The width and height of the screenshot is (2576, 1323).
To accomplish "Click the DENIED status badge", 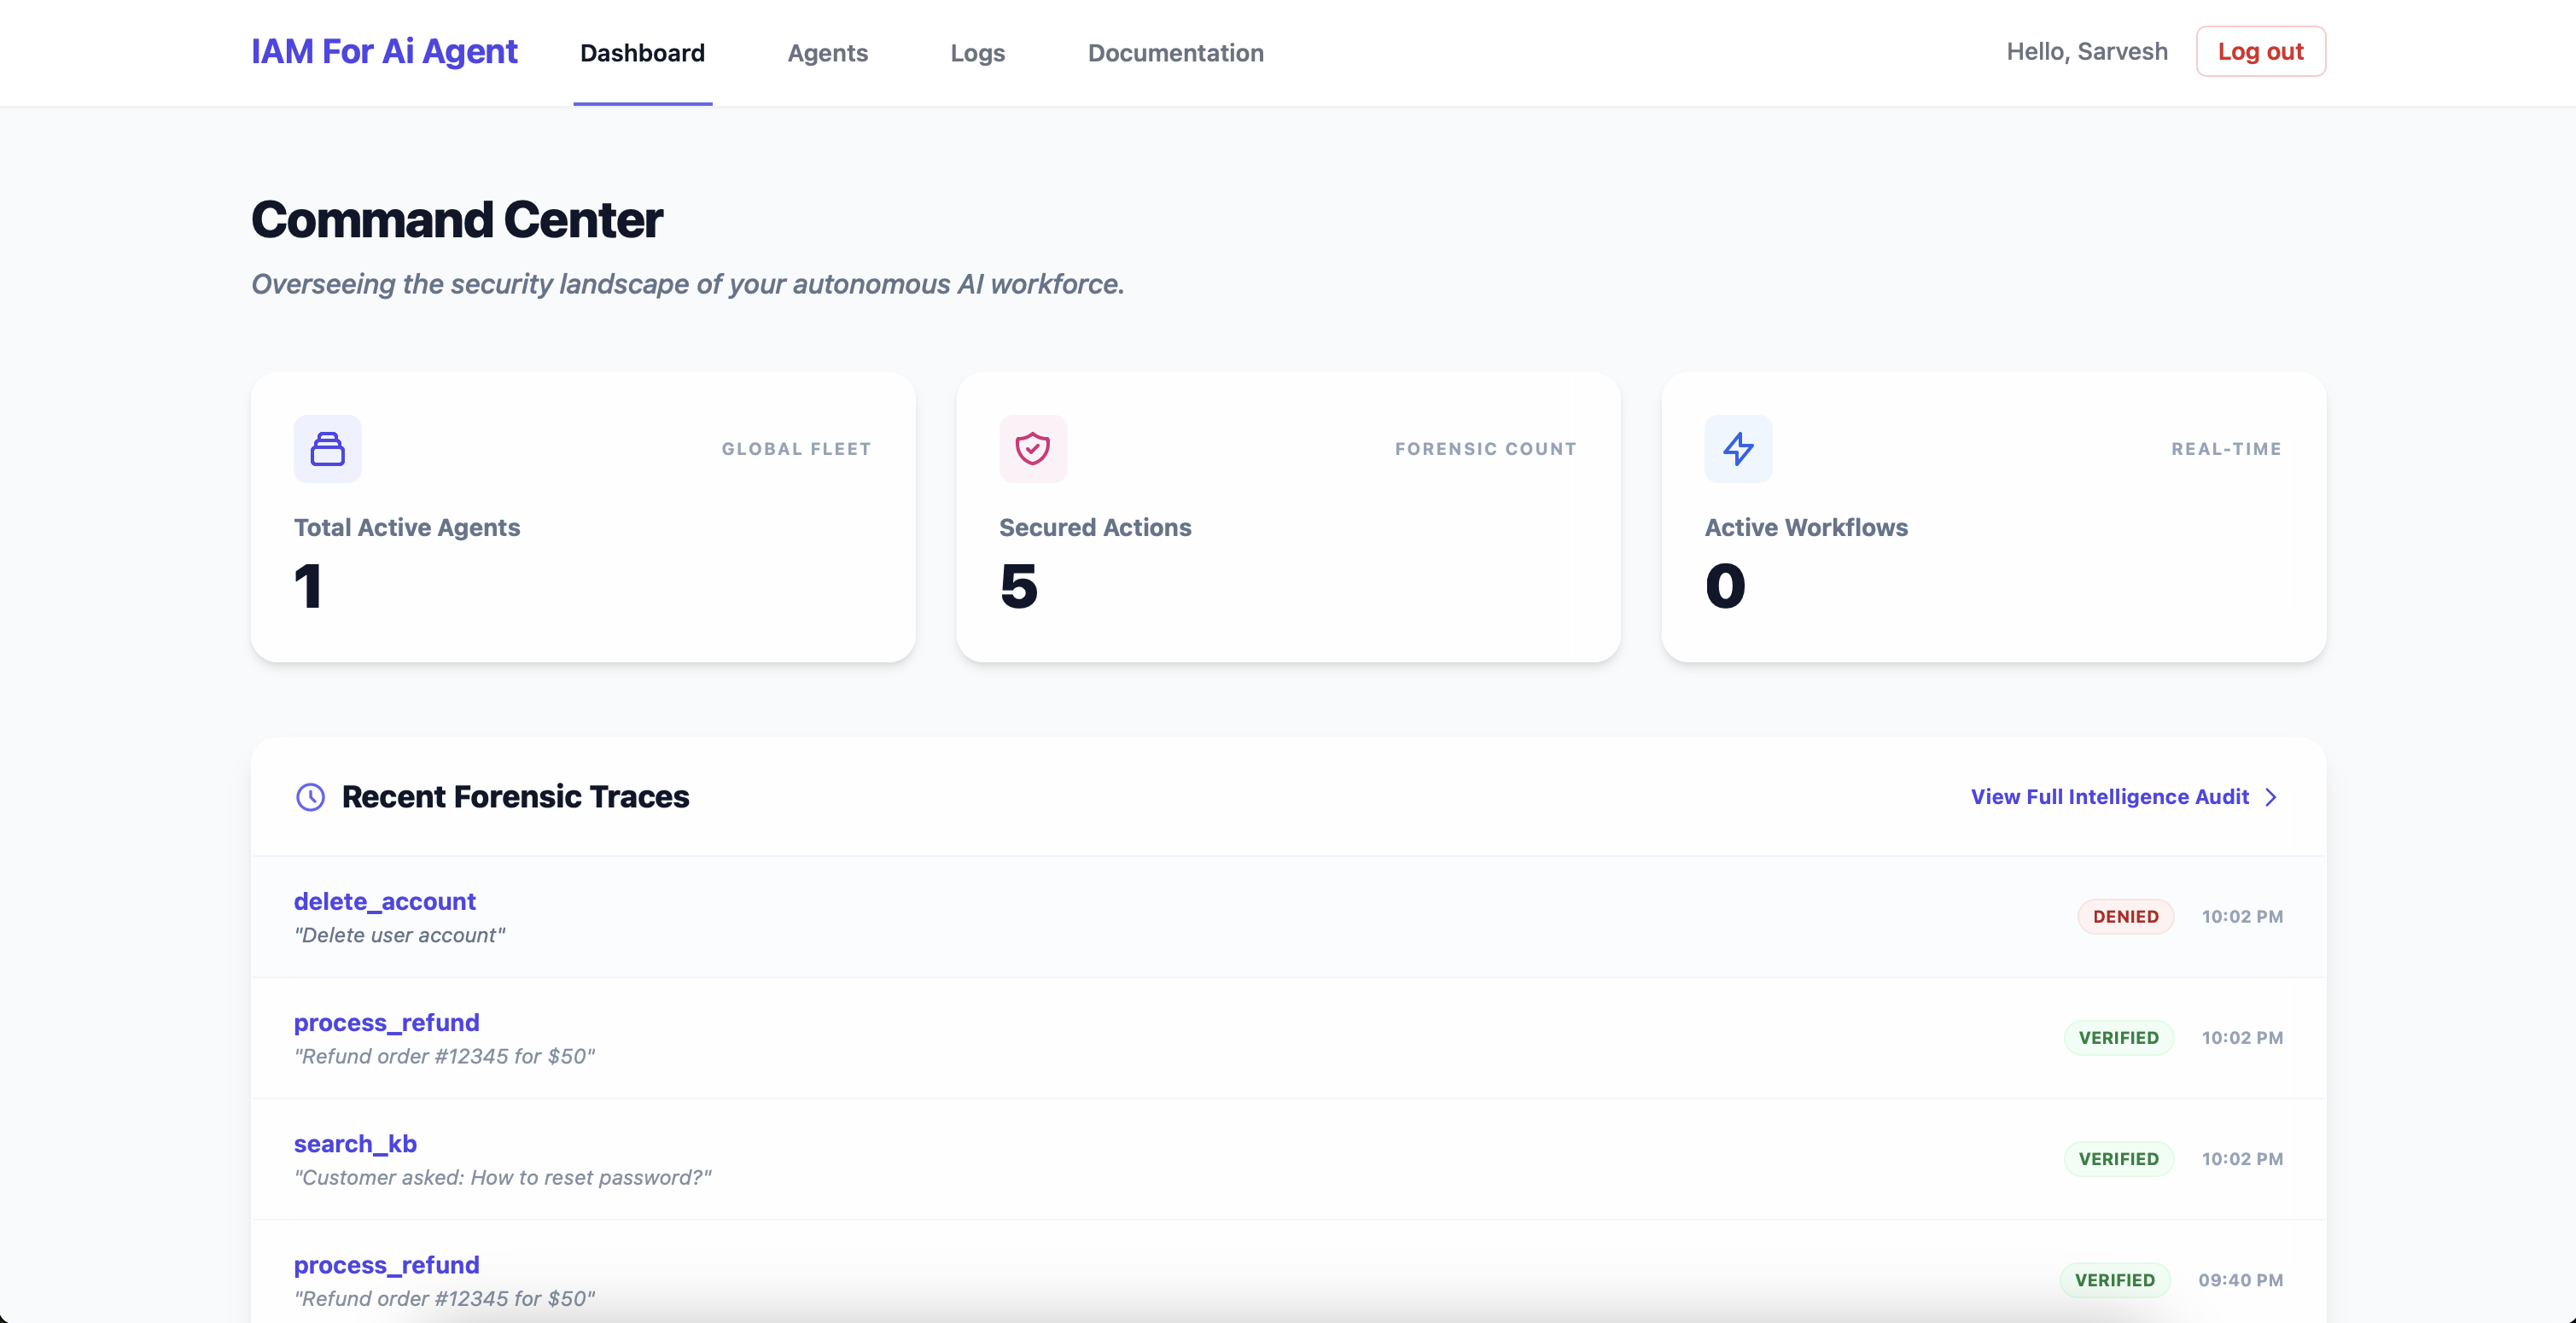I will (x=2125, y=916).
